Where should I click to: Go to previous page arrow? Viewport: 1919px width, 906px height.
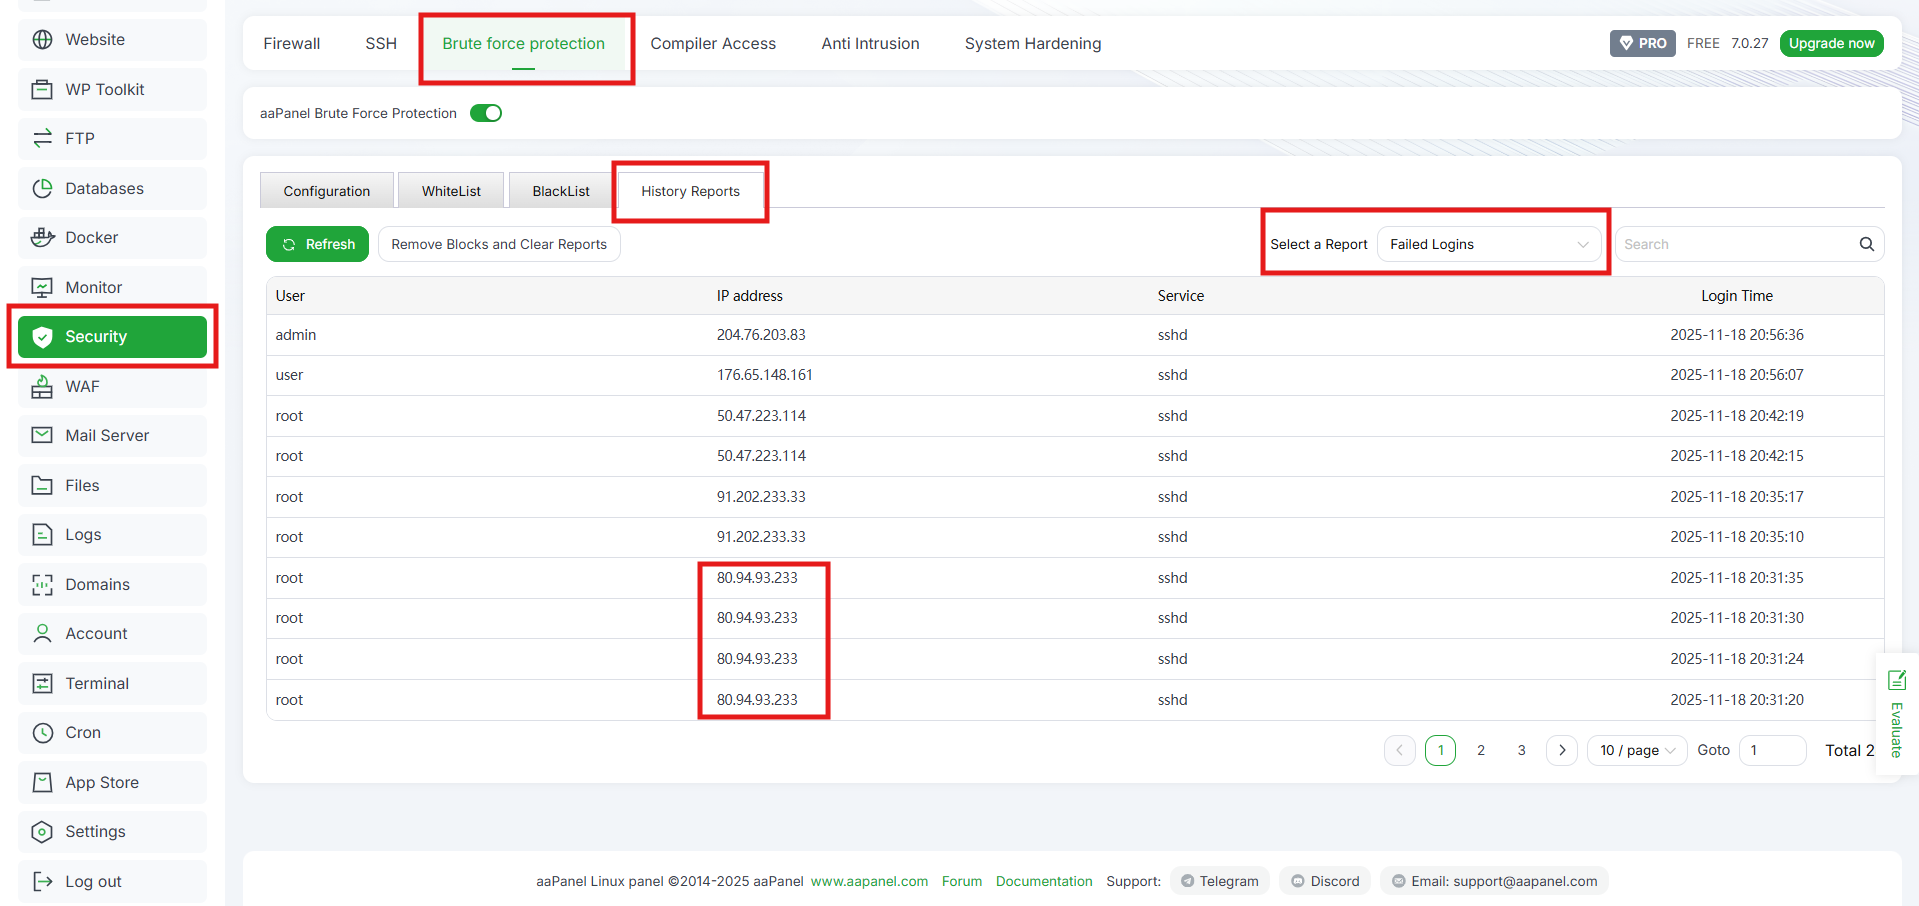[1400, 750]
